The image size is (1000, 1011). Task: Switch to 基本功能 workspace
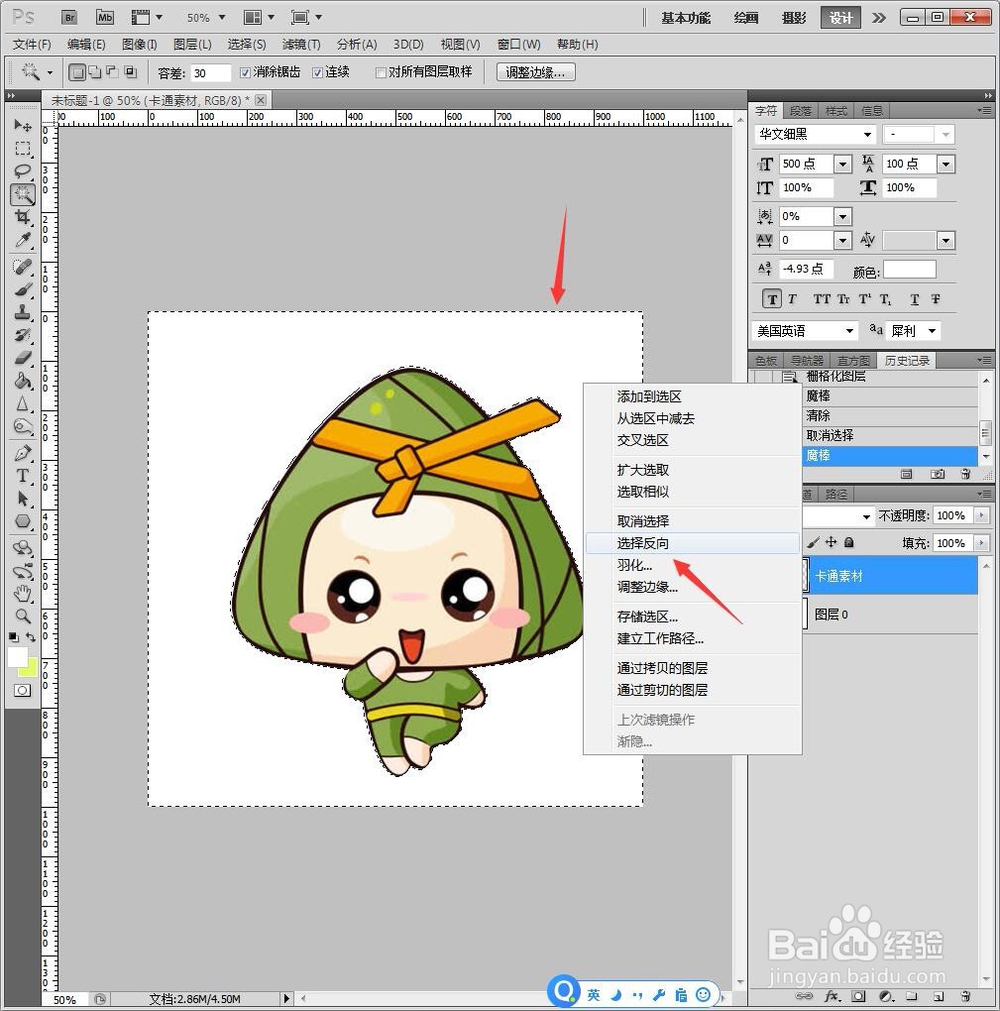(x=686, y=18)
